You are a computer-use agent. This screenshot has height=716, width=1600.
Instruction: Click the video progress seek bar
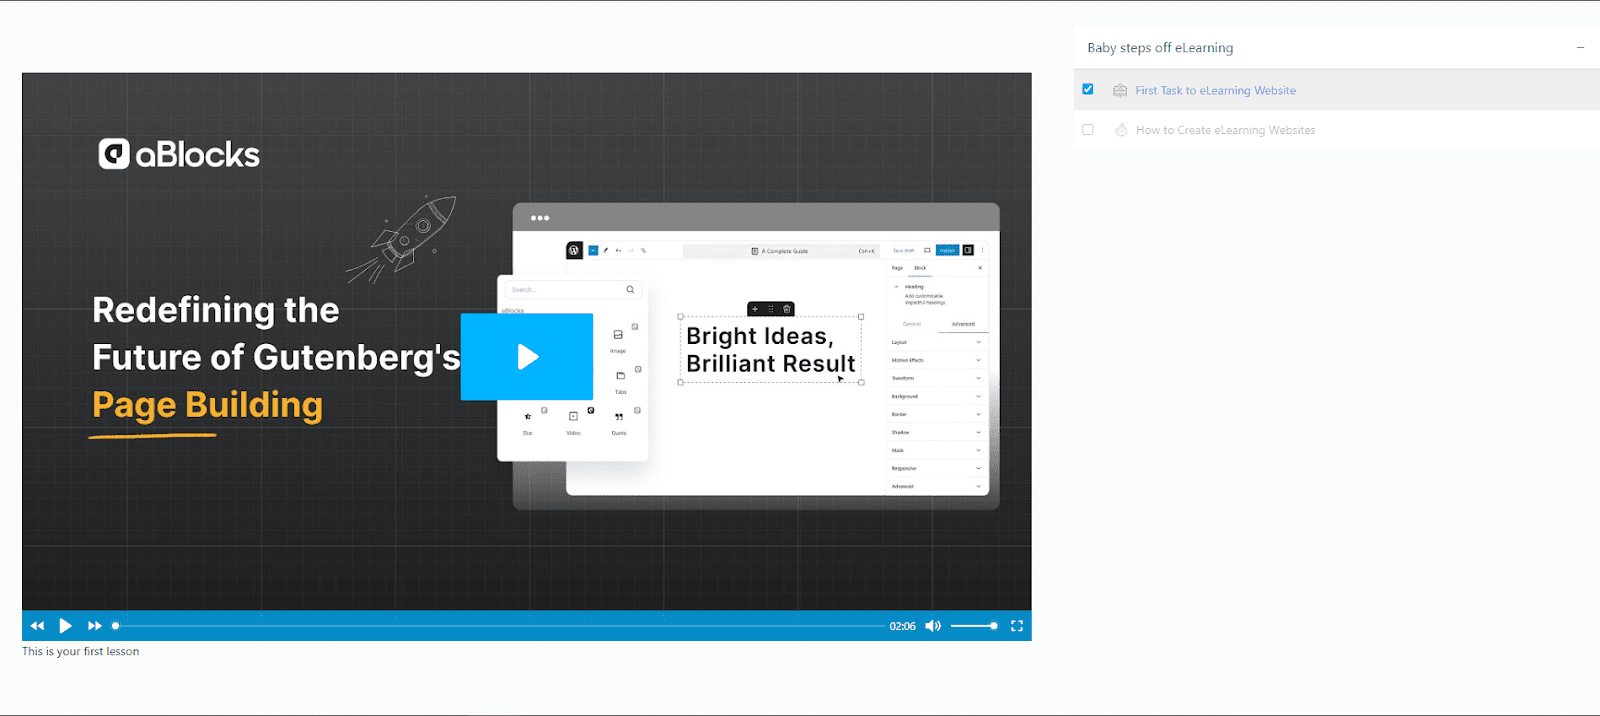pos(498,626)
